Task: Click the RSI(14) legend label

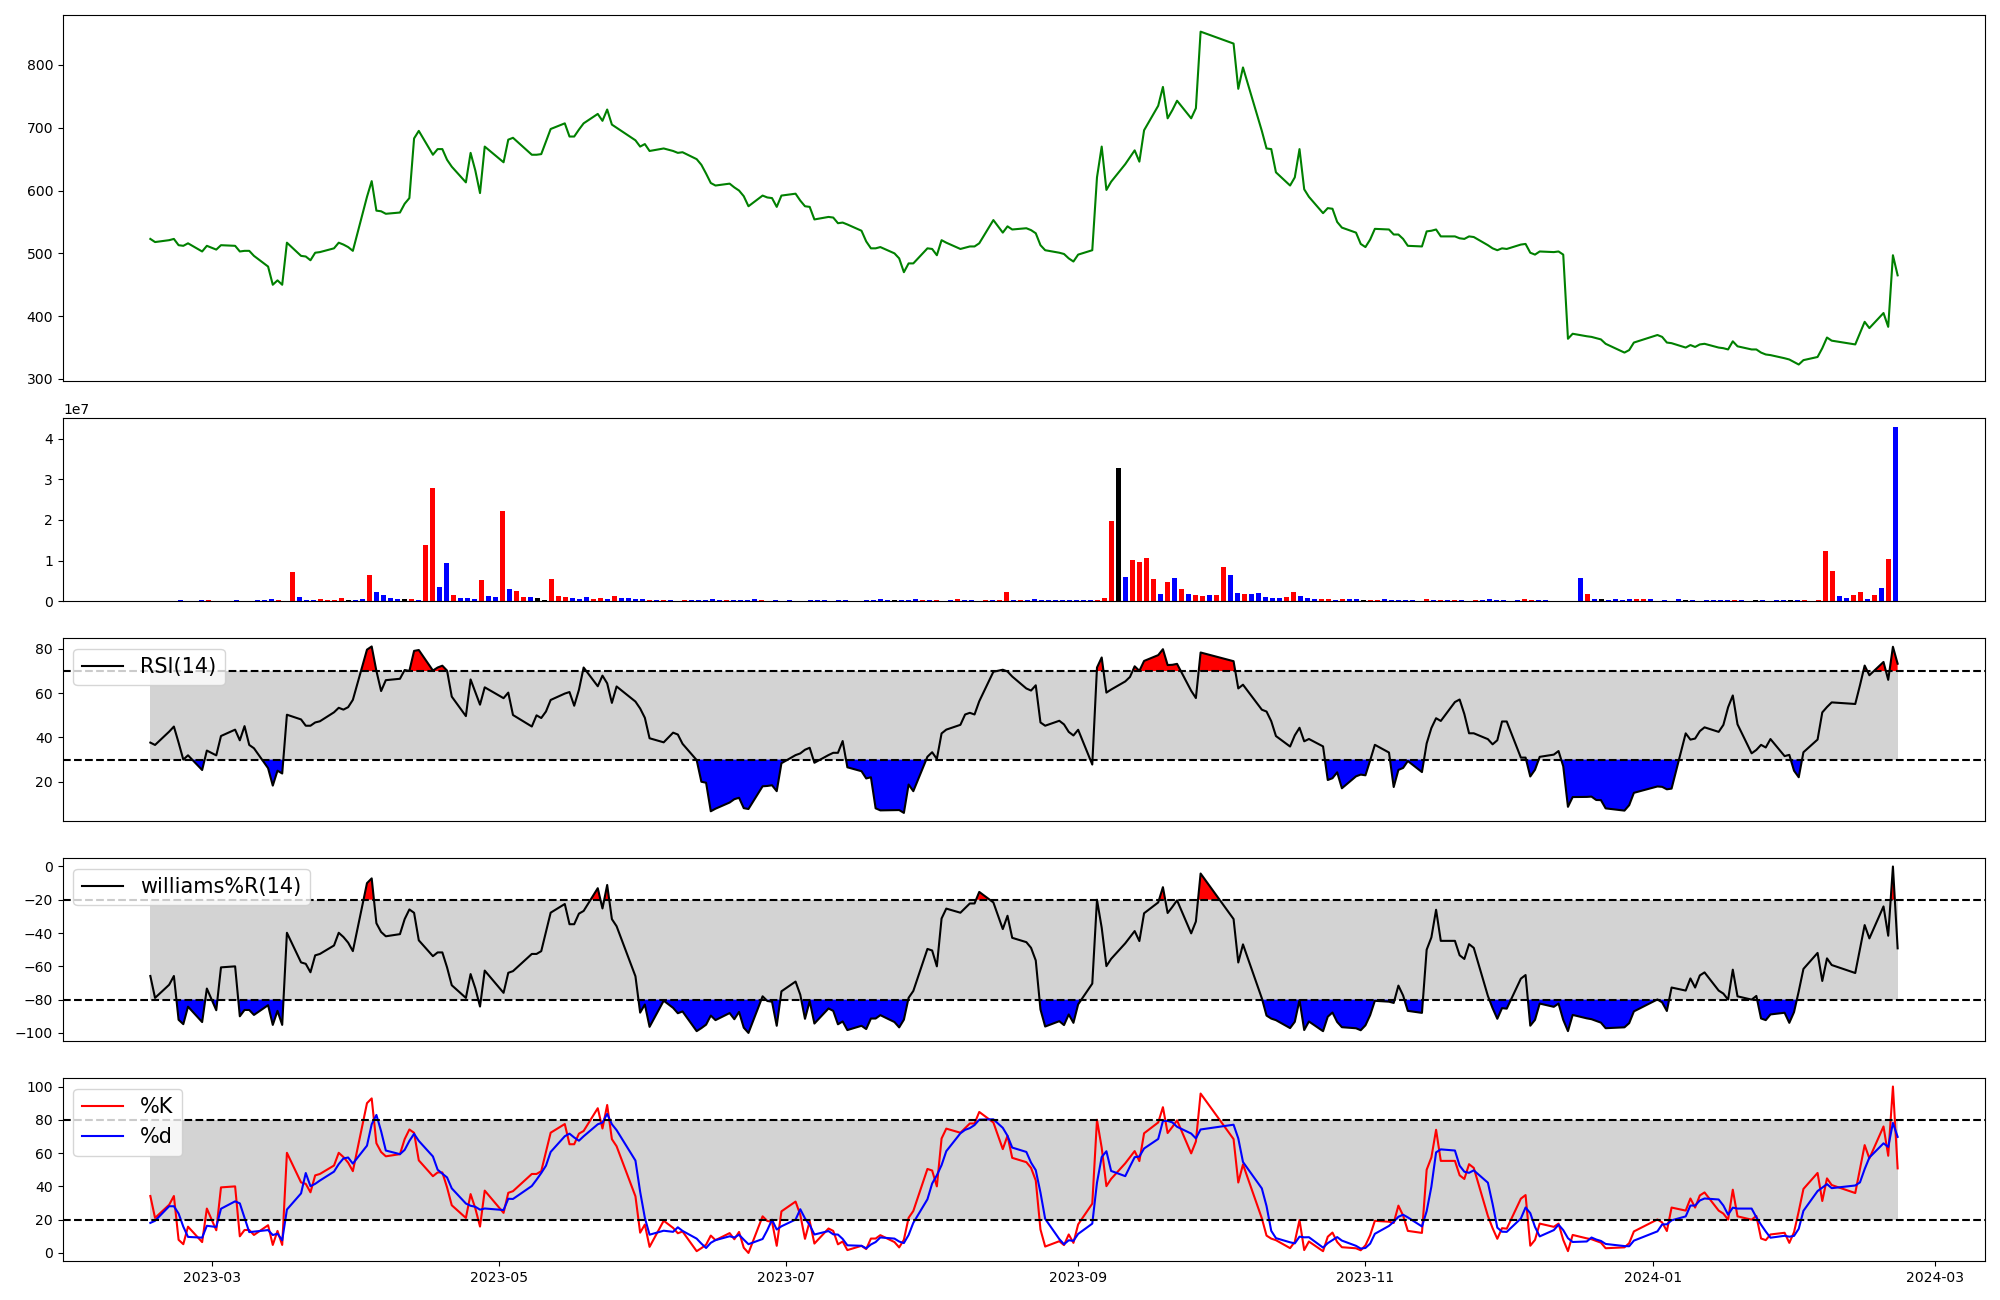Action: [x=177, y=666]
